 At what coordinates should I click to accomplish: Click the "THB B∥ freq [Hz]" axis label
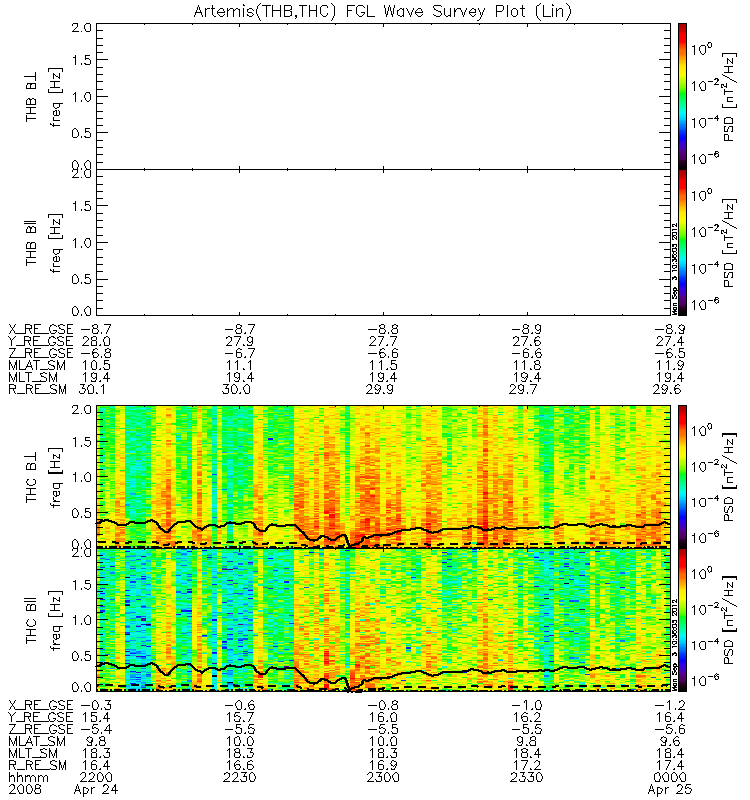point(43,243)
